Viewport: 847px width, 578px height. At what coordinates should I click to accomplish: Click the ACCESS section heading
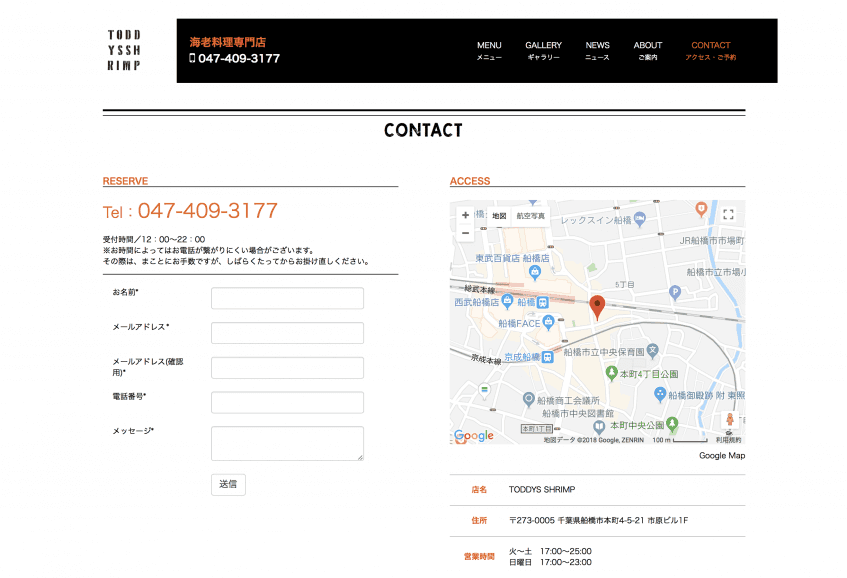470,181
